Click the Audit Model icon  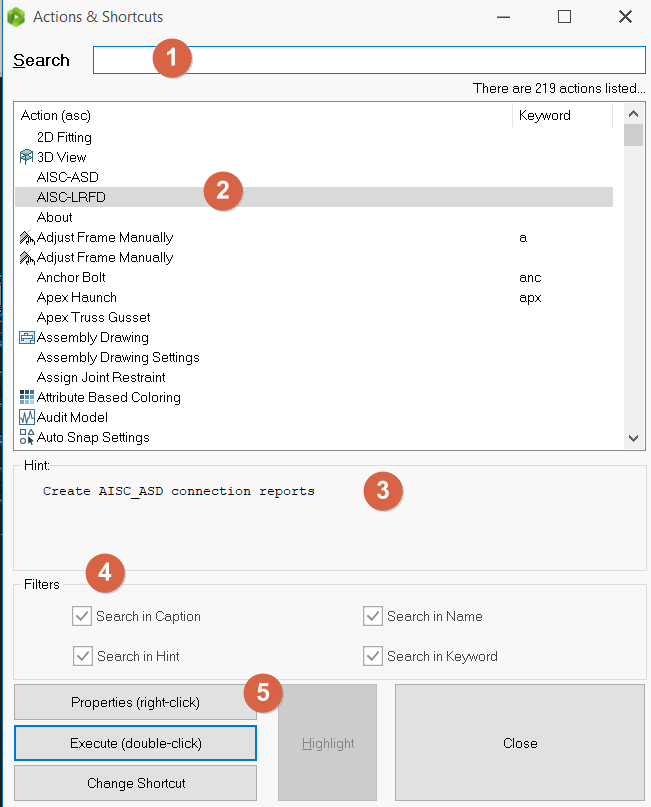point(26,417)
